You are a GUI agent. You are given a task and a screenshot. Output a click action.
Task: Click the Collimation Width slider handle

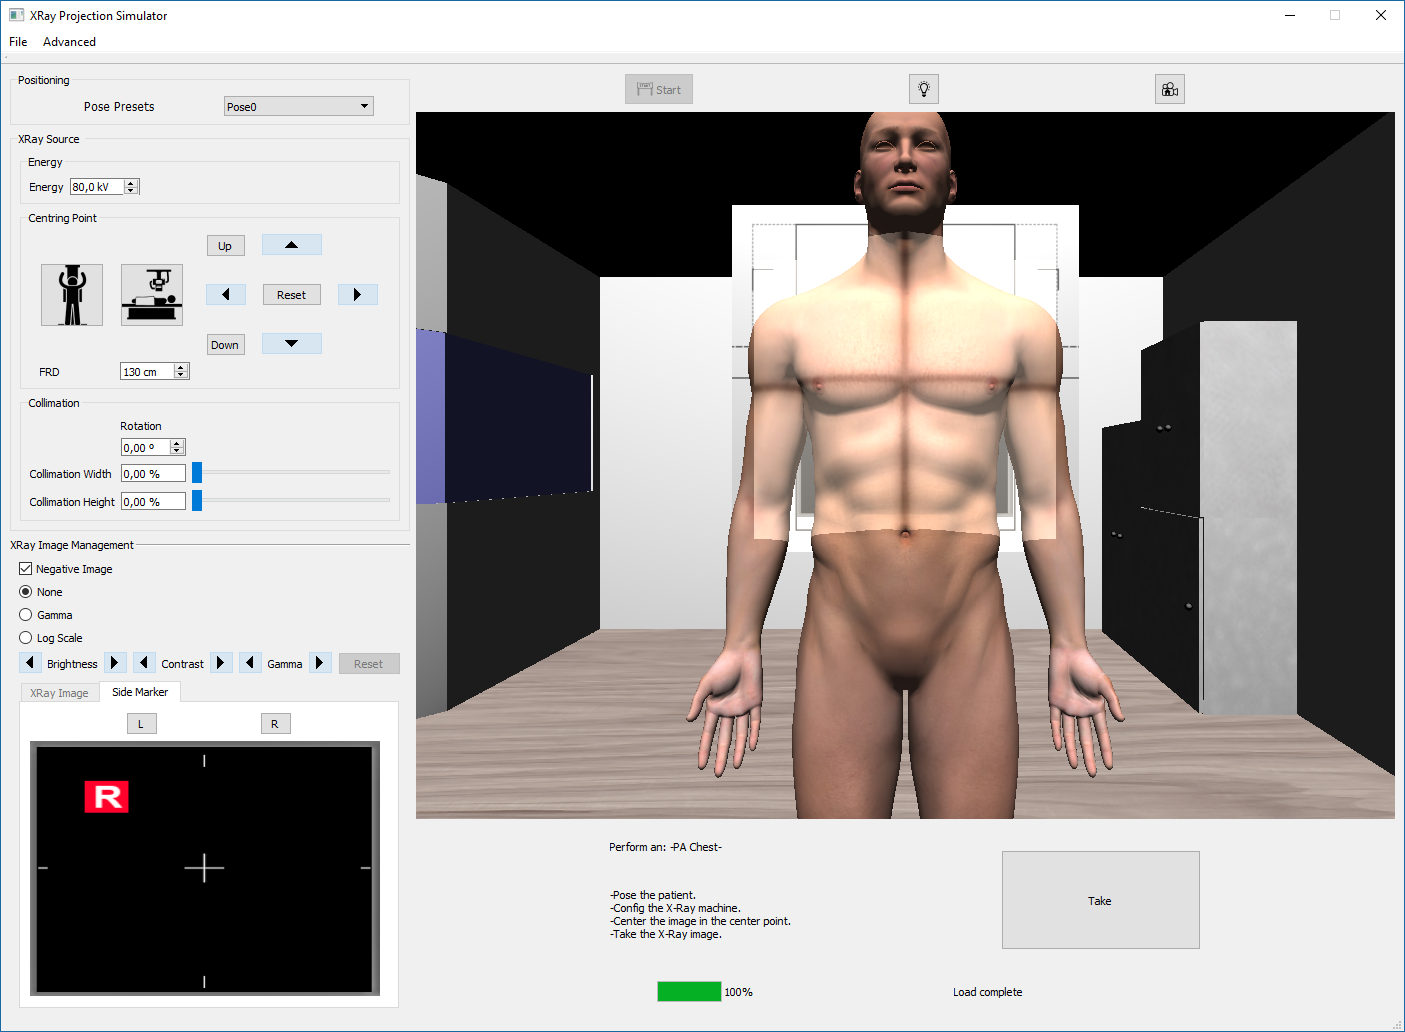point(197,473)
